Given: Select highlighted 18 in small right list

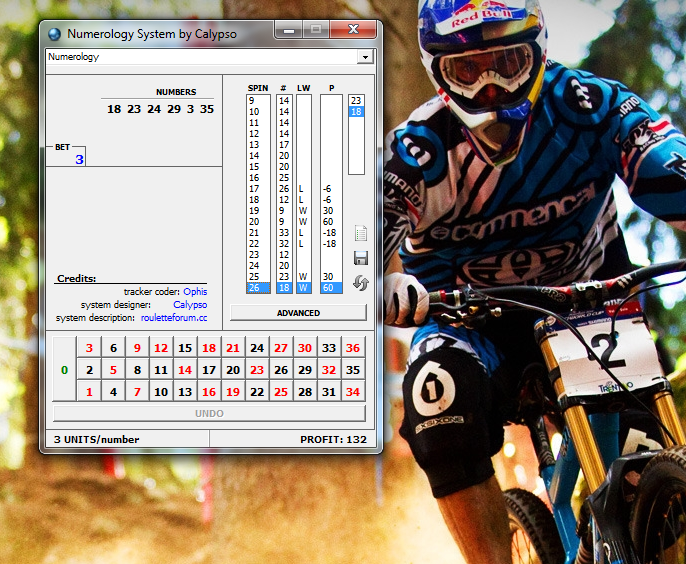Looking at the screenshot, I should click(x=356, y=112).
